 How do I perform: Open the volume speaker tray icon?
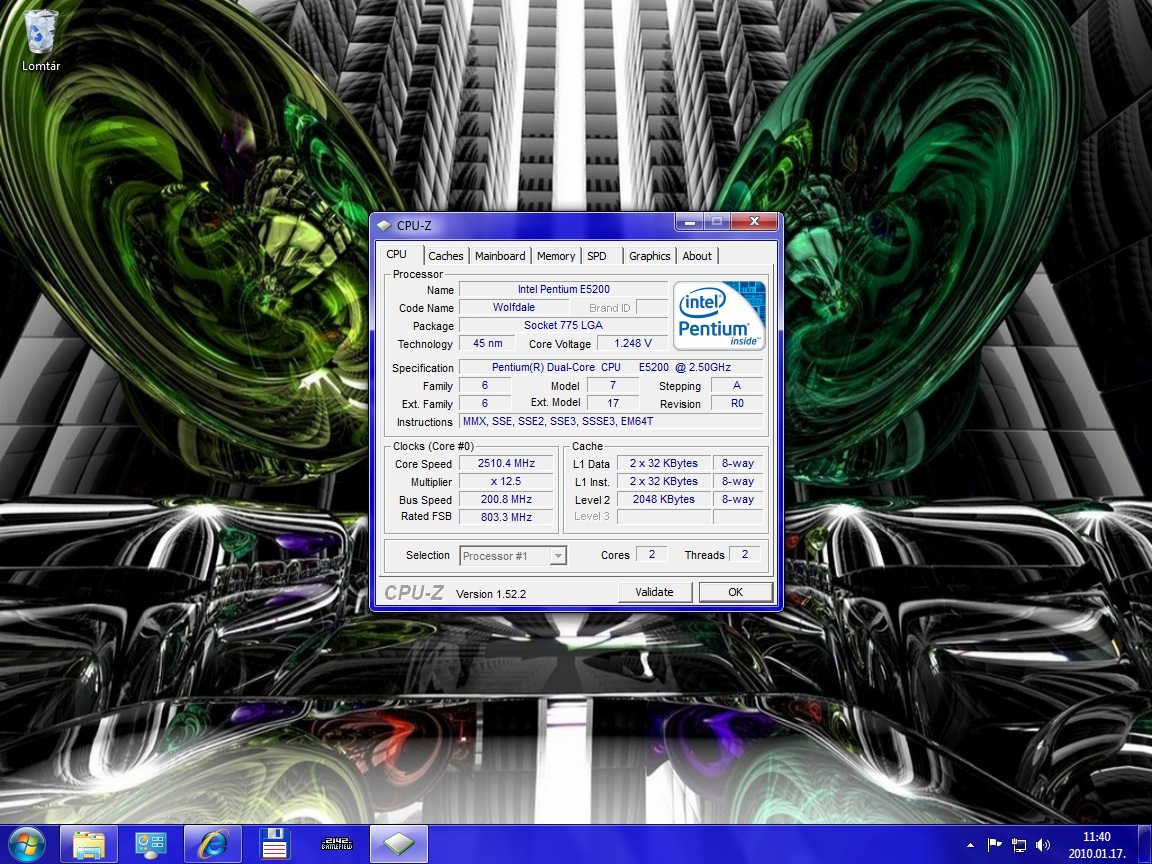[x=1043, y=845]
